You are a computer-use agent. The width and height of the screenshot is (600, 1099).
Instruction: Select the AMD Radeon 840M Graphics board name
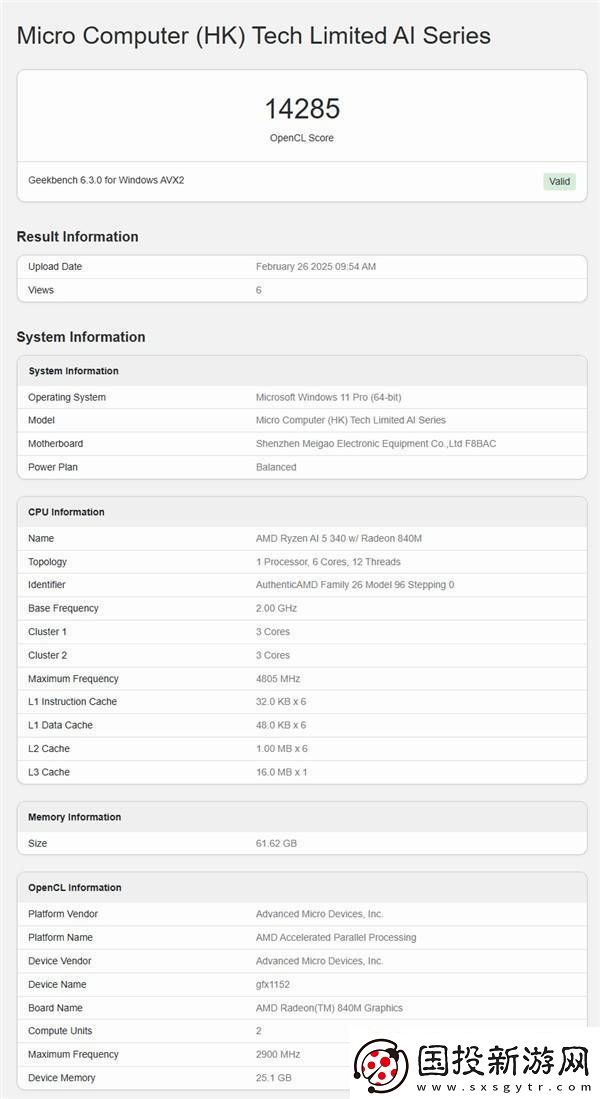328,1008
